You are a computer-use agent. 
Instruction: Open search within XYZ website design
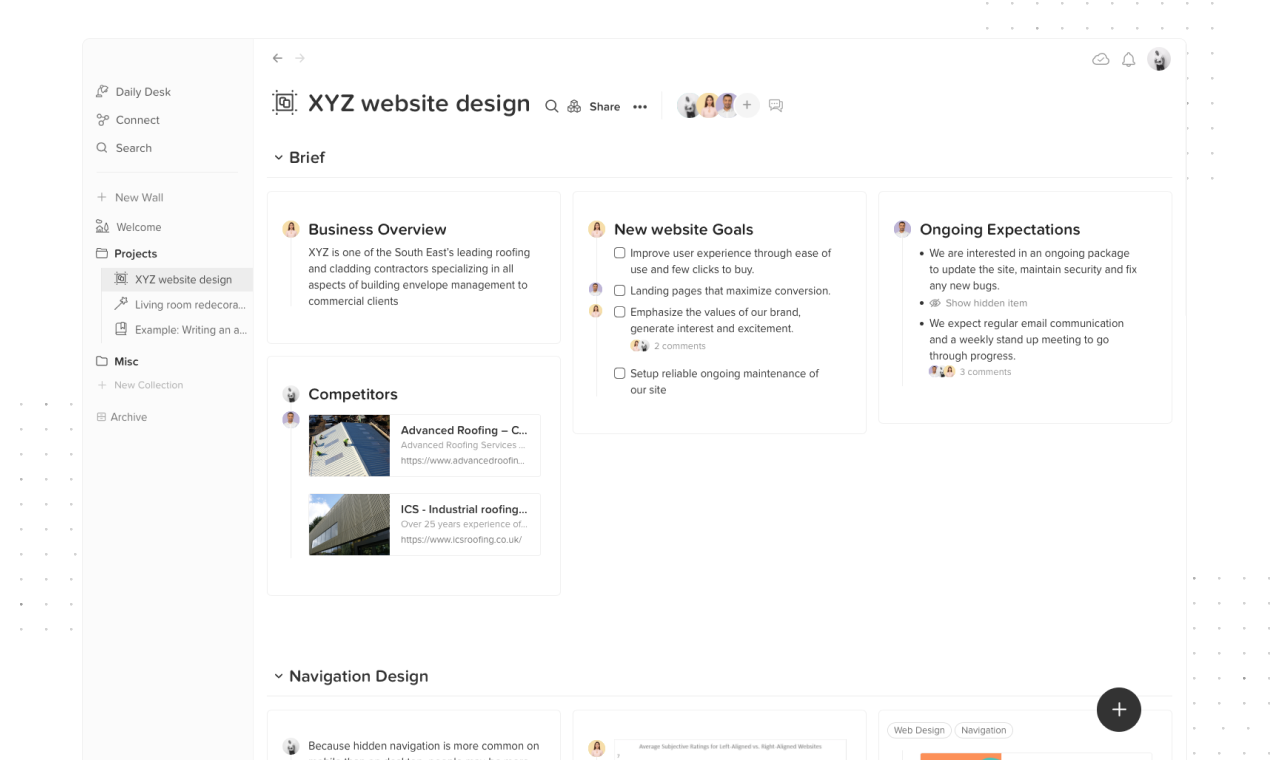click(x=551, y=105)
